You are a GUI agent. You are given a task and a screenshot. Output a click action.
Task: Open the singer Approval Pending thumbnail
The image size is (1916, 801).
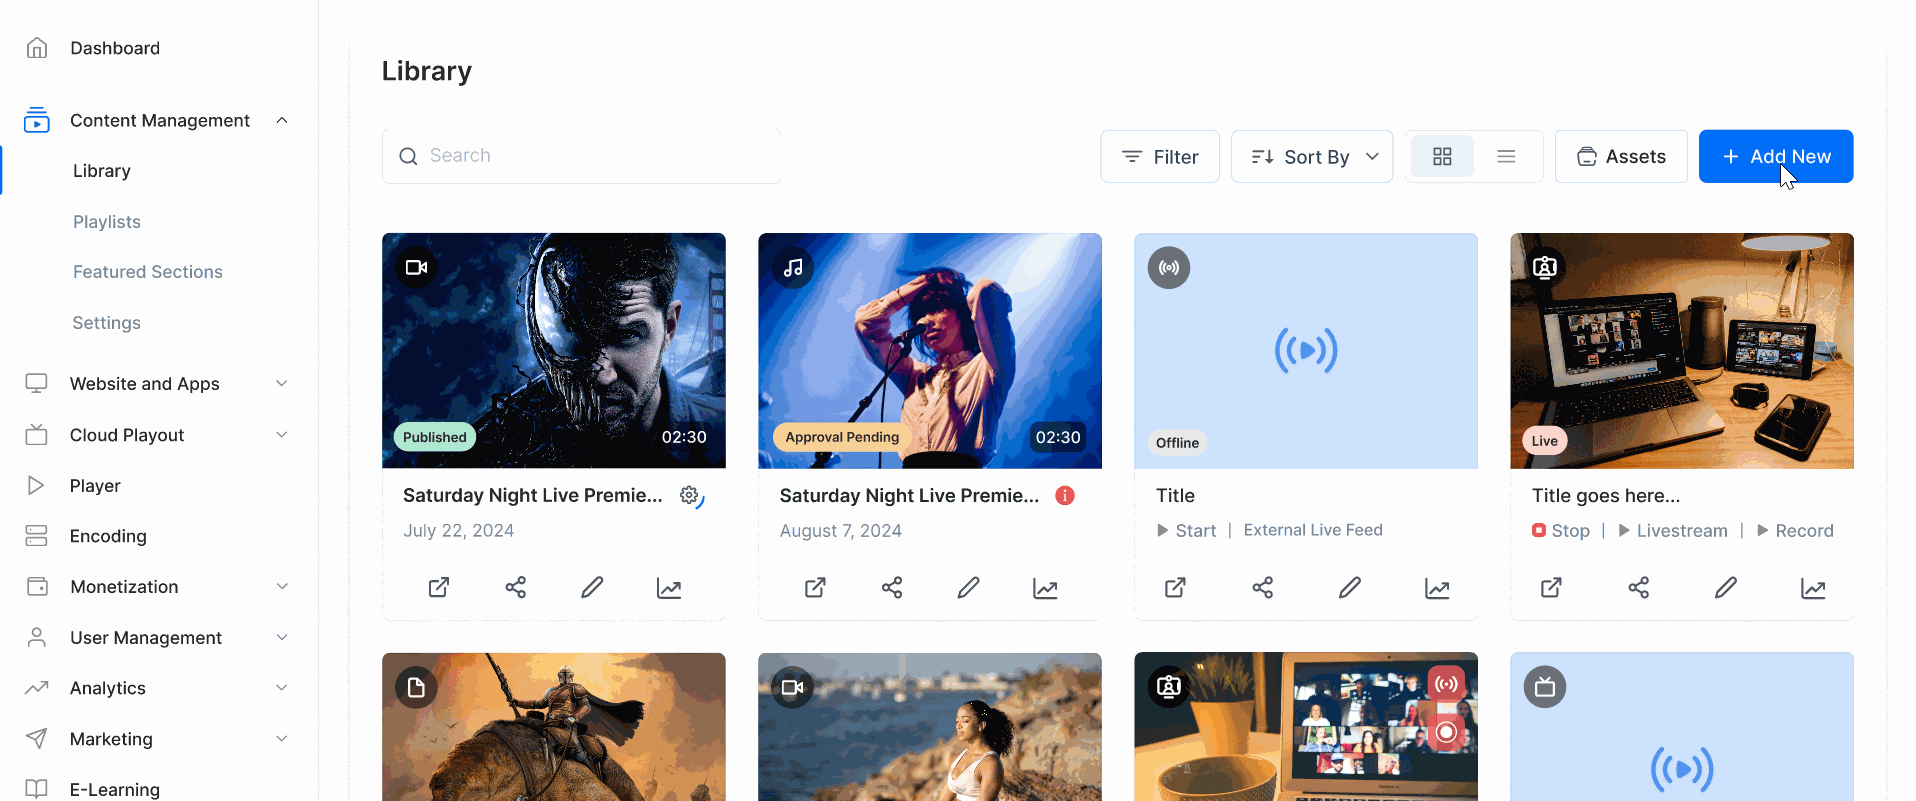(930, 350)
